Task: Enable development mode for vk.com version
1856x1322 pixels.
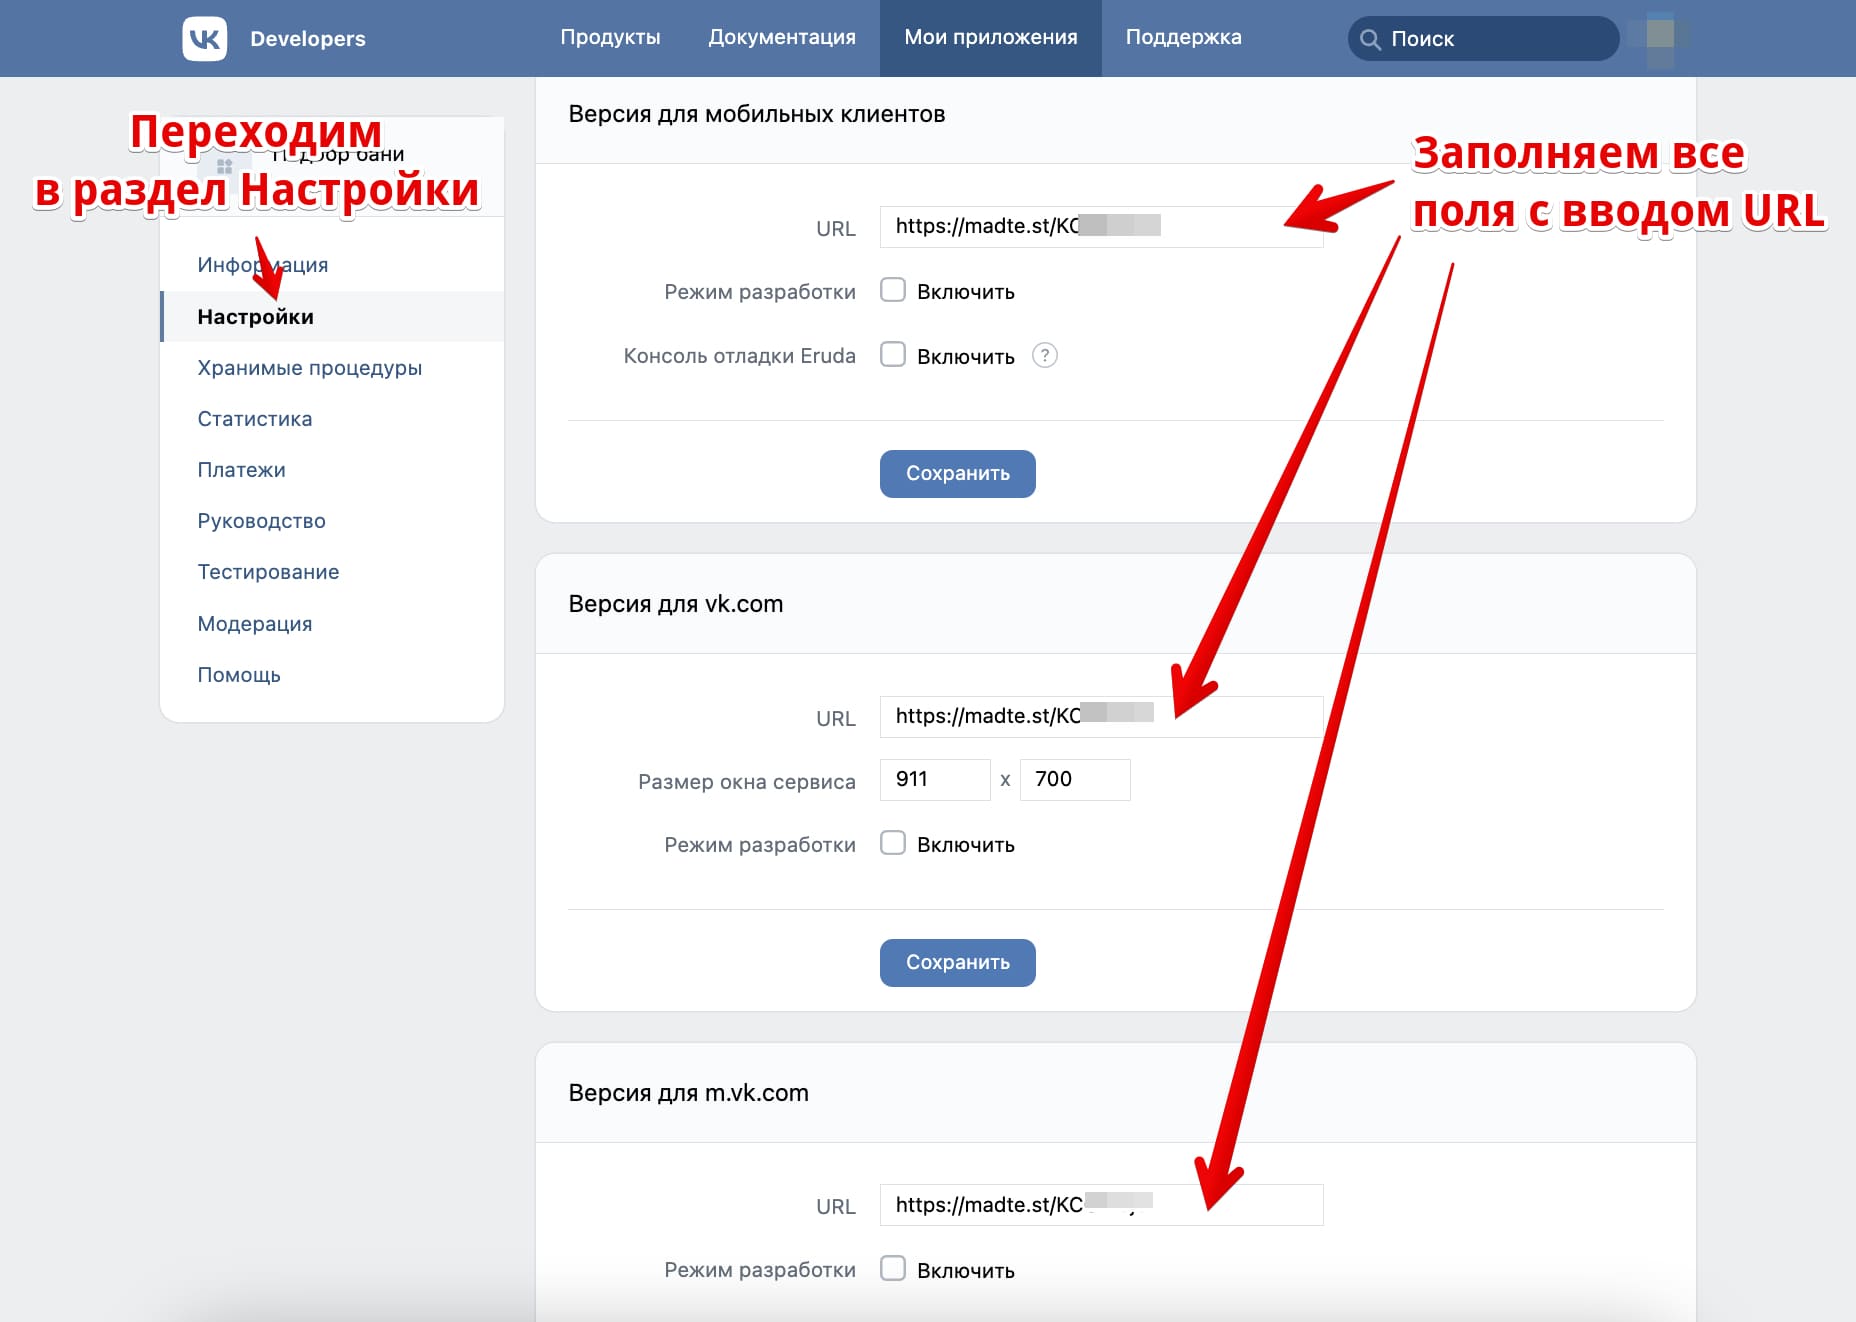Action: (893, 843)
